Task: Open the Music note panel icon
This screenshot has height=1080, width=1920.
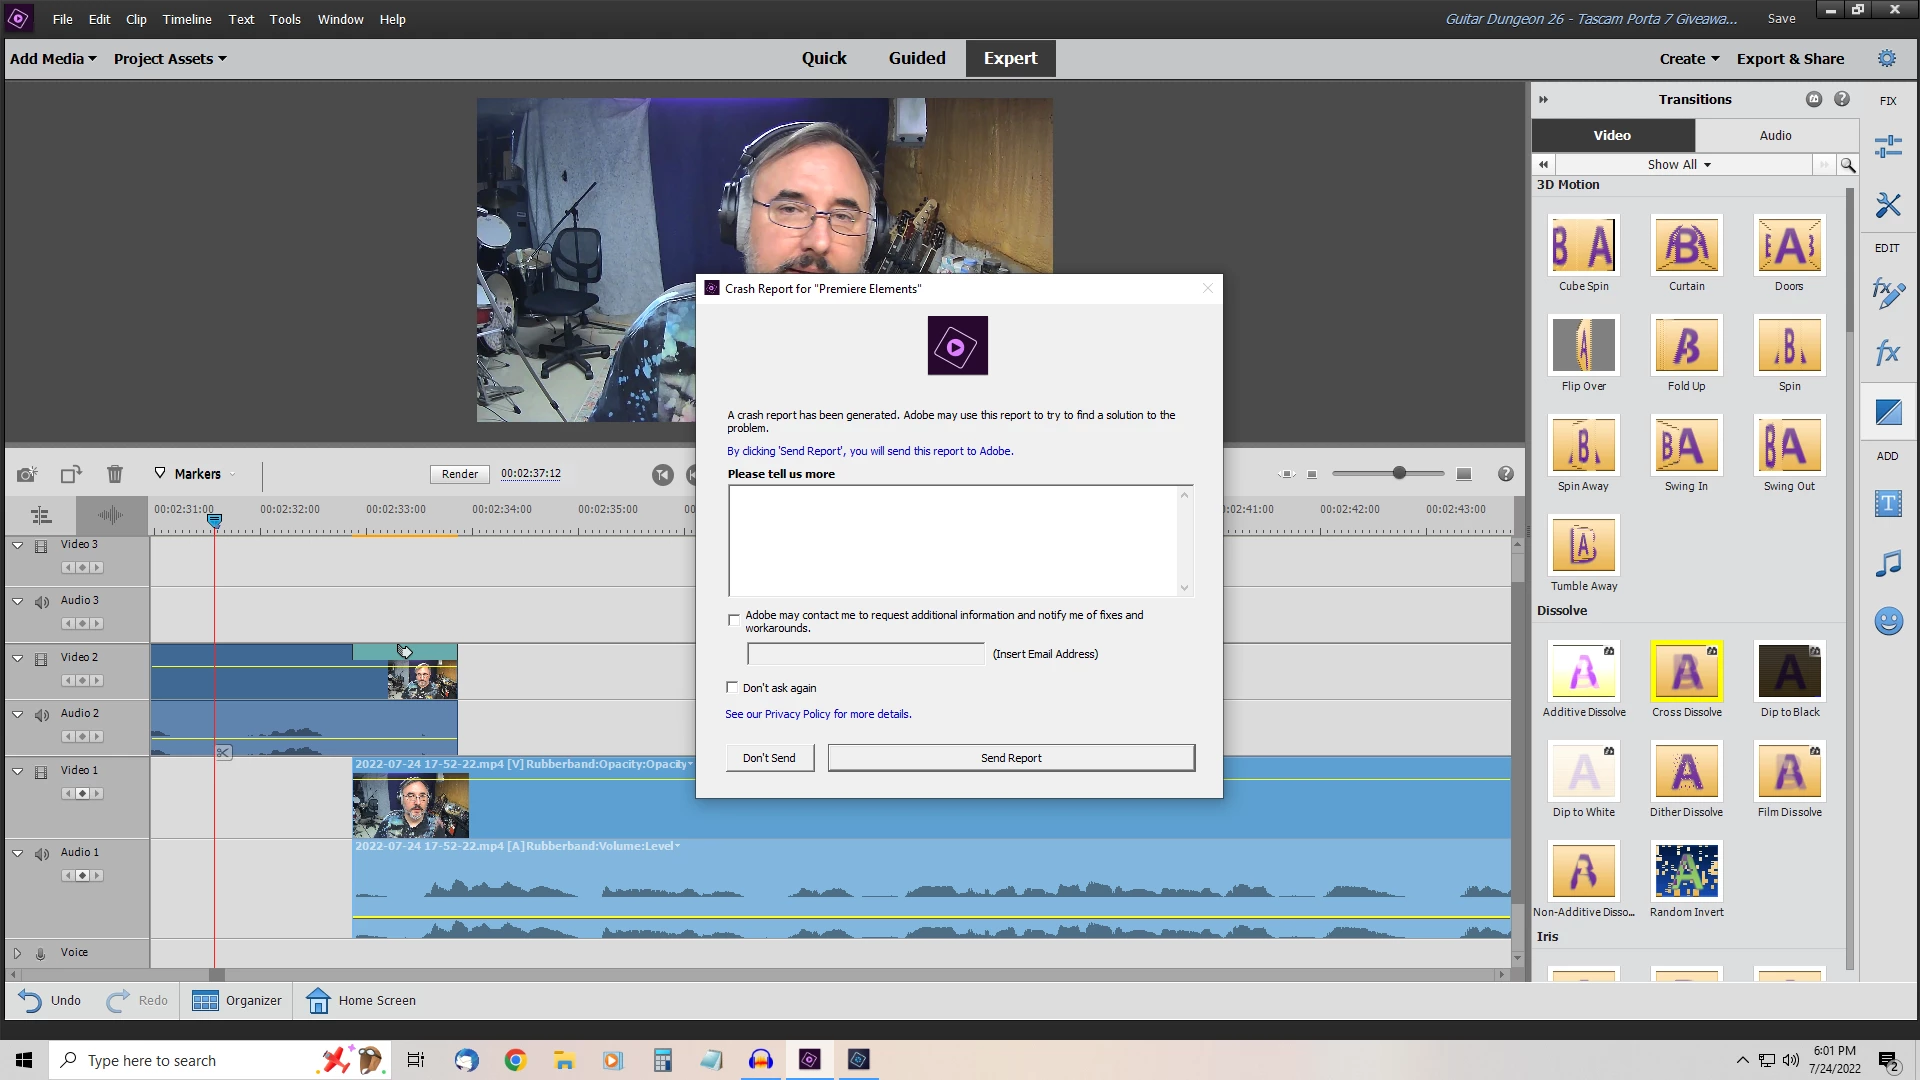Action: (1888, 563)
